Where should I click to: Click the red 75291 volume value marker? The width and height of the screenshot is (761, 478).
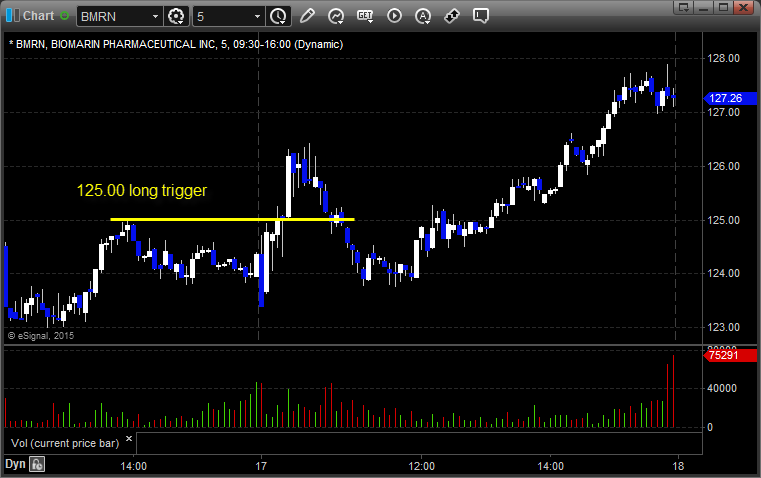[x=730, y=355]
